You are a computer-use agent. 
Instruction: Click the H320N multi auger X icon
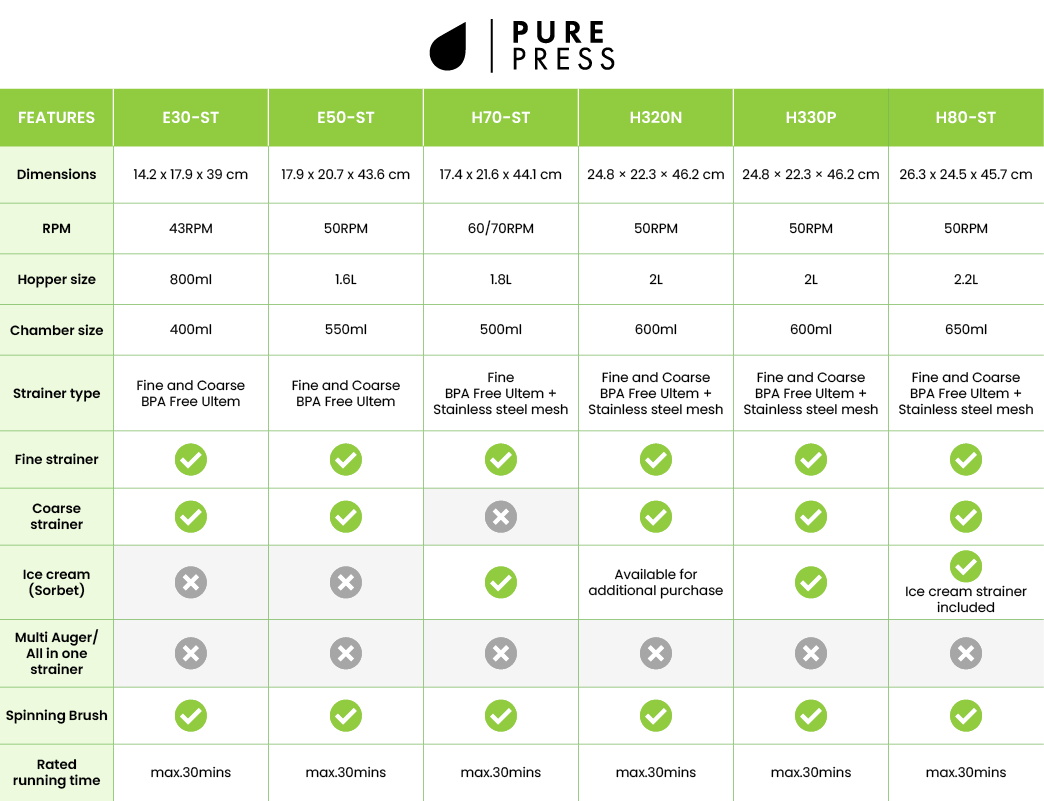tap(656, 654)
